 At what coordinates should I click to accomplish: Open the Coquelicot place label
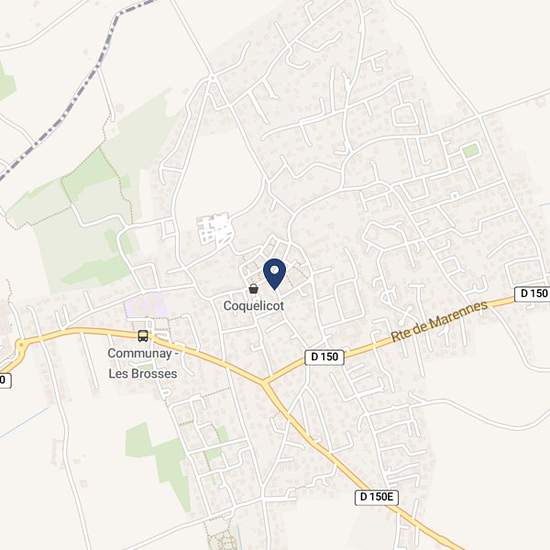click(x=254, y=306)
